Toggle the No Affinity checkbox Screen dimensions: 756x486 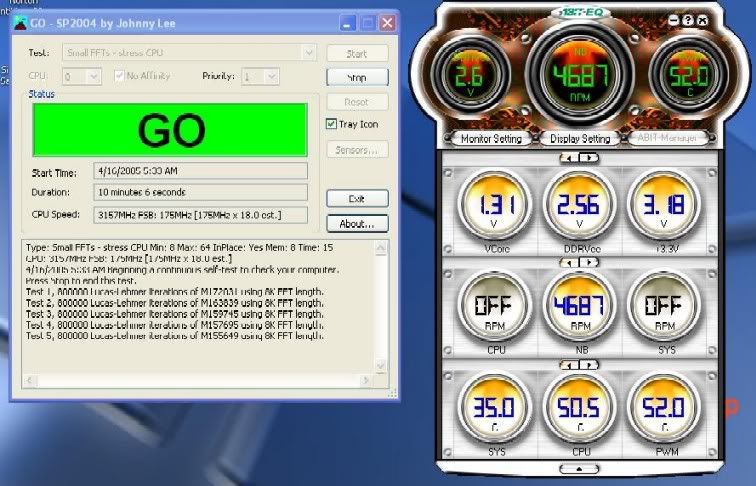click(x=119, y=76)
